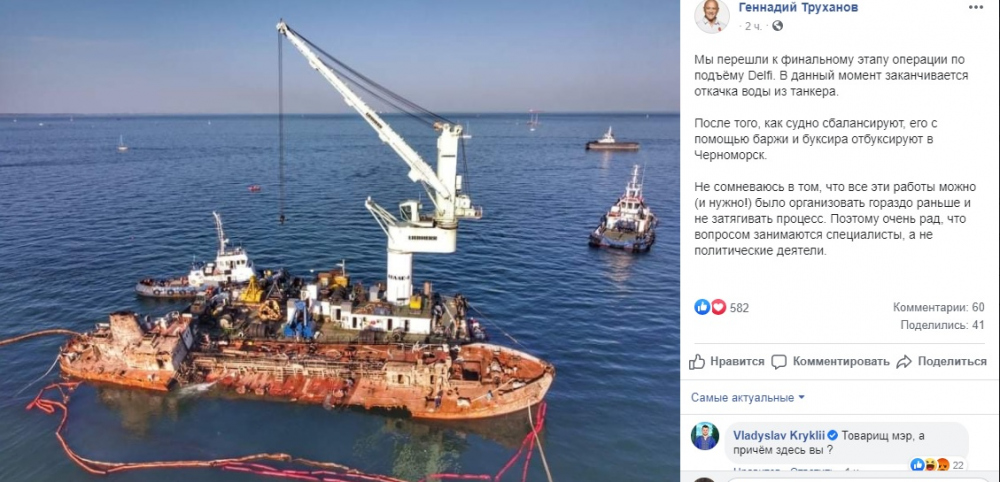Open the Геннадий Труханов profile link
The width and height of the screenshot is (1000, 482).
(798, 8)
